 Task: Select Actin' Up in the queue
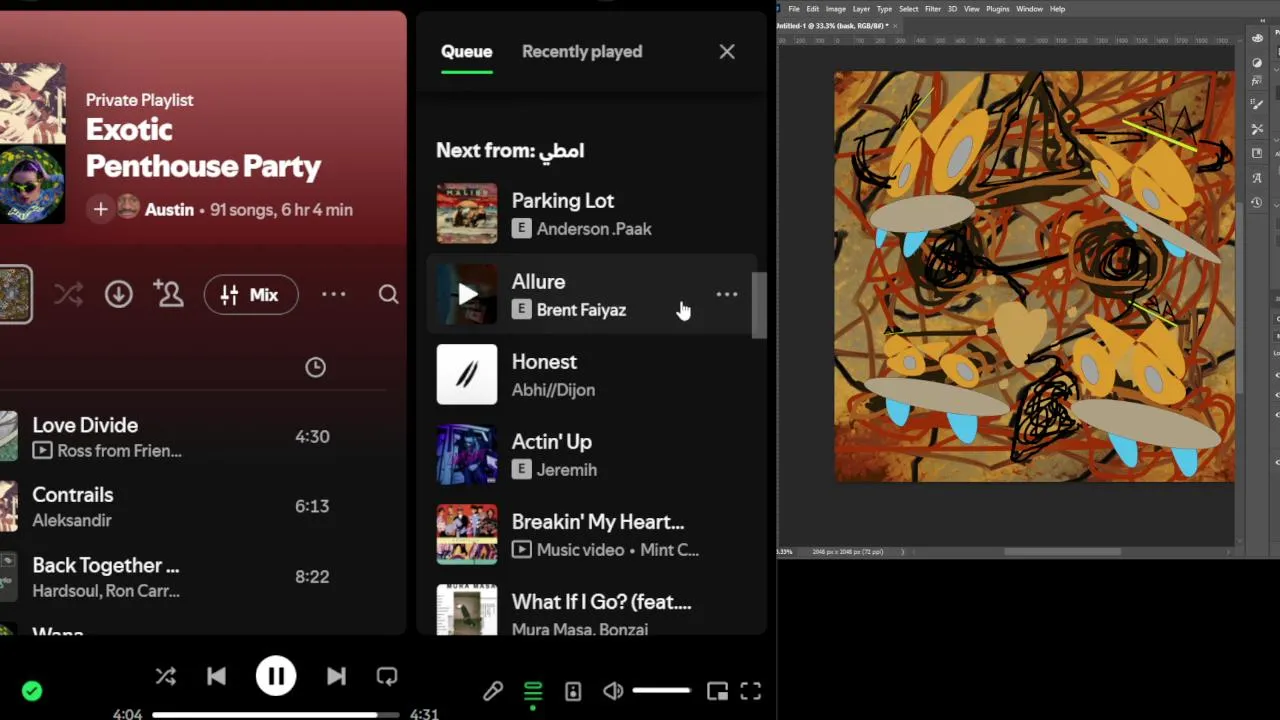591,454
